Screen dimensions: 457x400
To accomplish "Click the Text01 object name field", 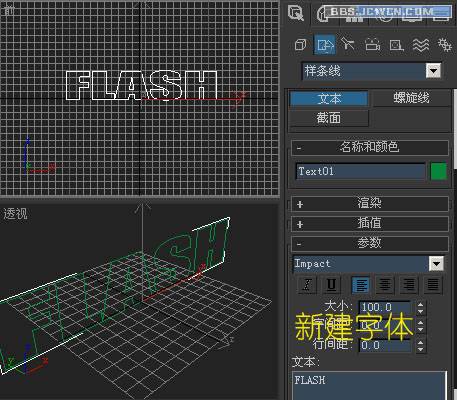I will (360, 171).
